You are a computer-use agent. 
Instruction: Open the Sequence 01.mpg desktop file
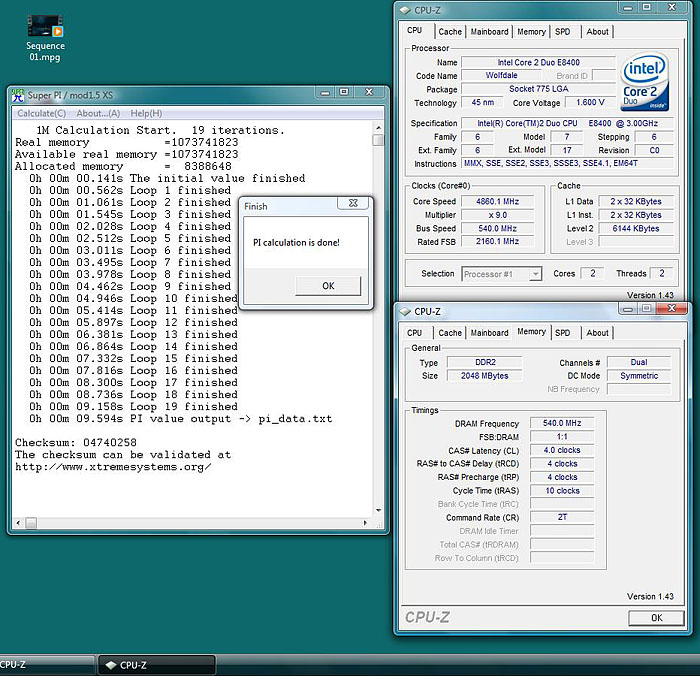pyautogui.click(x=45, y=38)
